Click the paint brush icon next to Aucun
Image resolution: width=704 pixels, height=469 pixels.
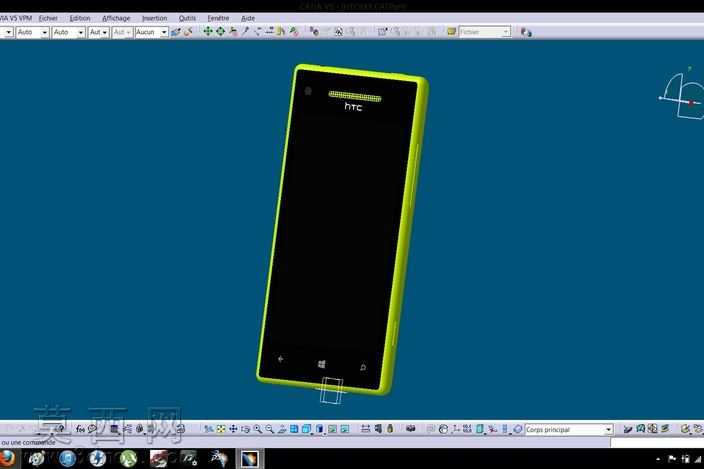176,32
